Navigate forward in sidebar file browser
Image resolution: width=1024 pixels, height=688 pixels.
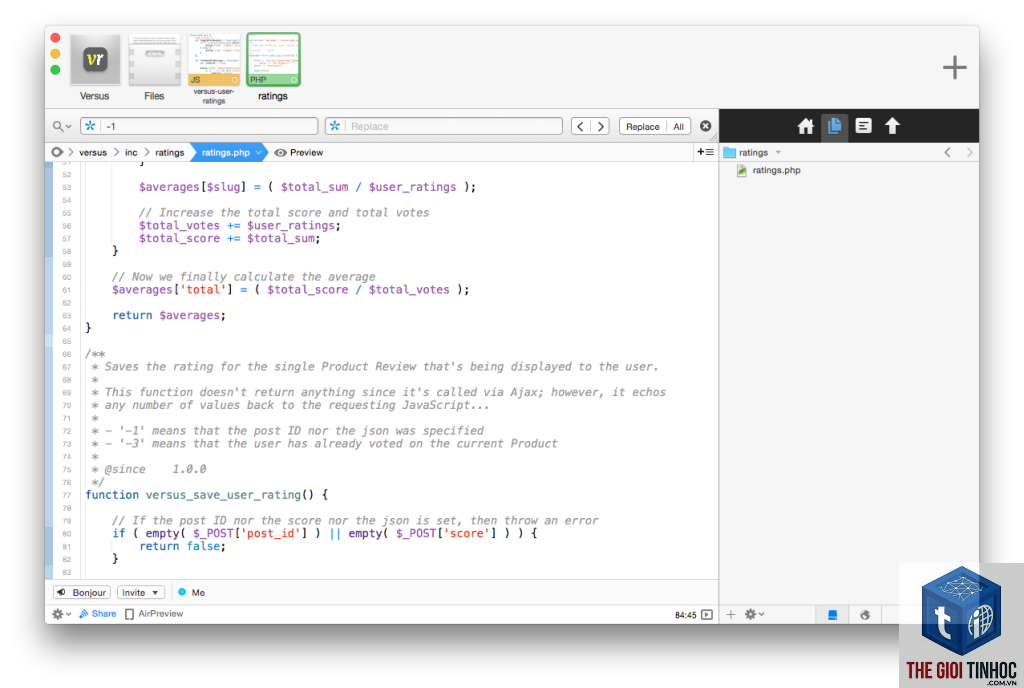[969, 152]
